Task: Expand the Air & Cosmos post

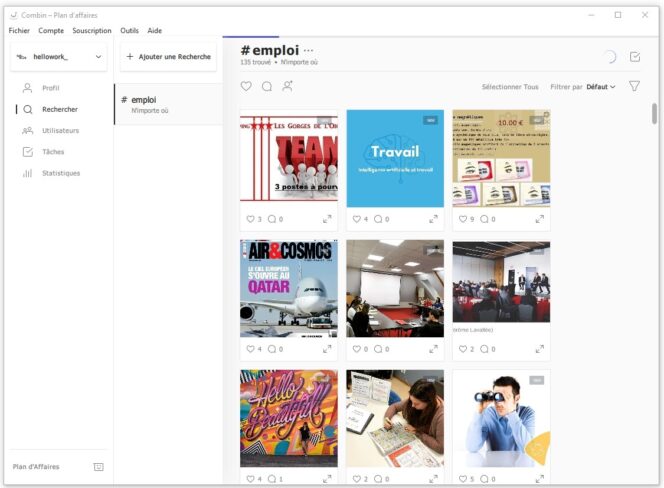Action: (327, 349)
